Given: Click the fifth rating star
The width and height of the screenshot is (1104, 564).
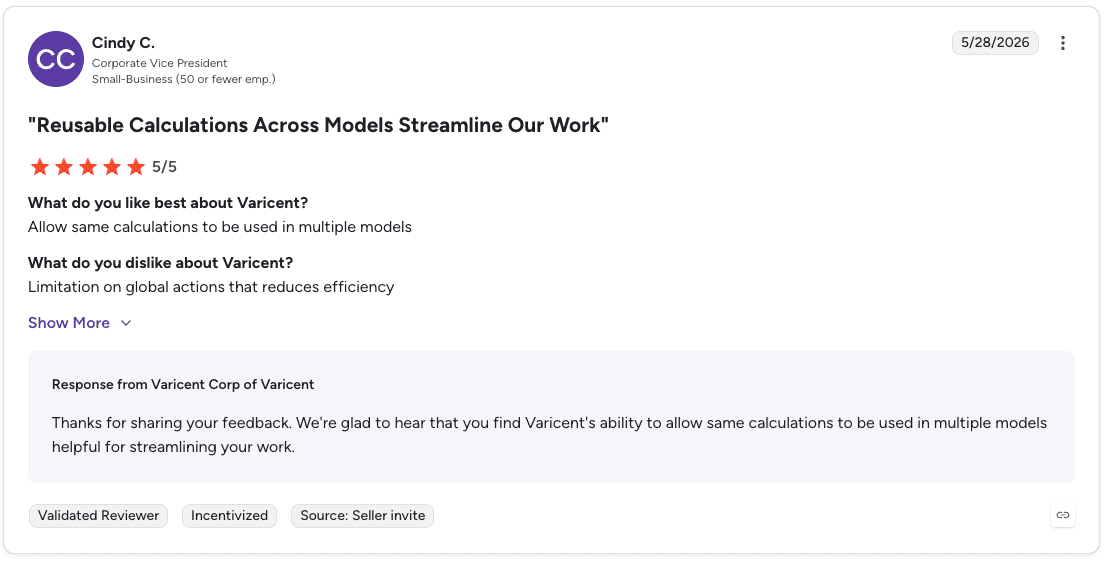Looking at the screenshot, I should [x=136, y=167].
